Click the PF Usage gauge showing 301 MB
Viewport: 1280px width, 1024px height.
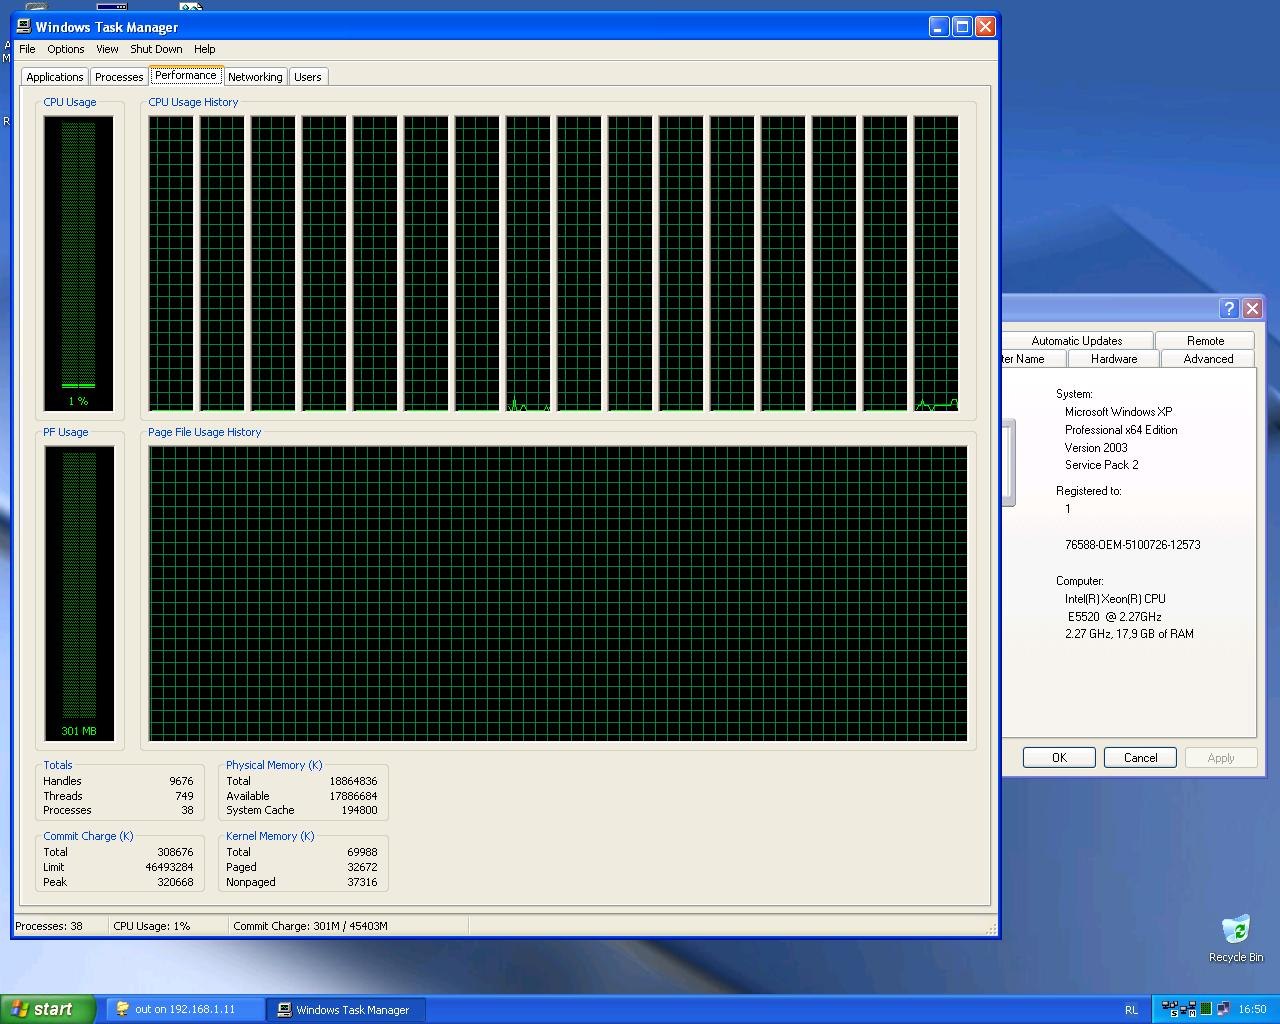79,593
